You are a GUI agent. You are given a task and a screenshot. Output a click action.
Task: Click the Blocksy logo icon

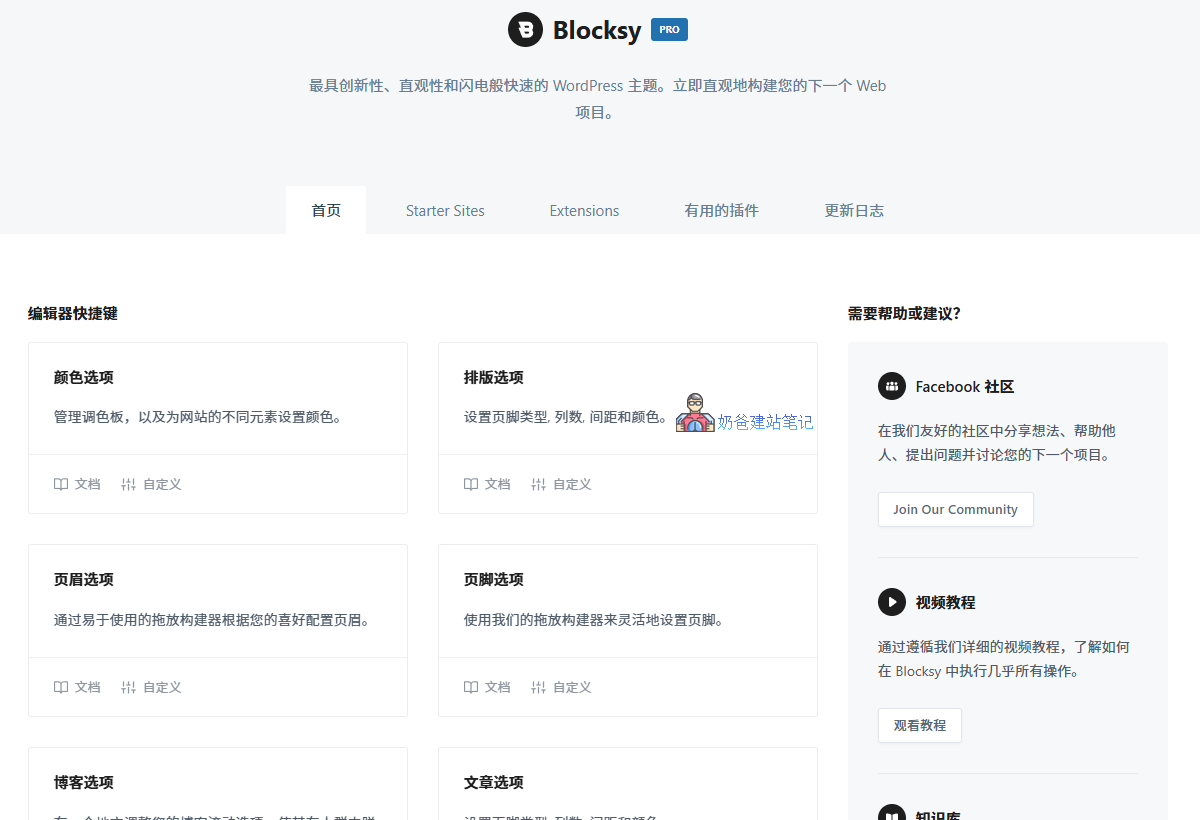point(524,29)
